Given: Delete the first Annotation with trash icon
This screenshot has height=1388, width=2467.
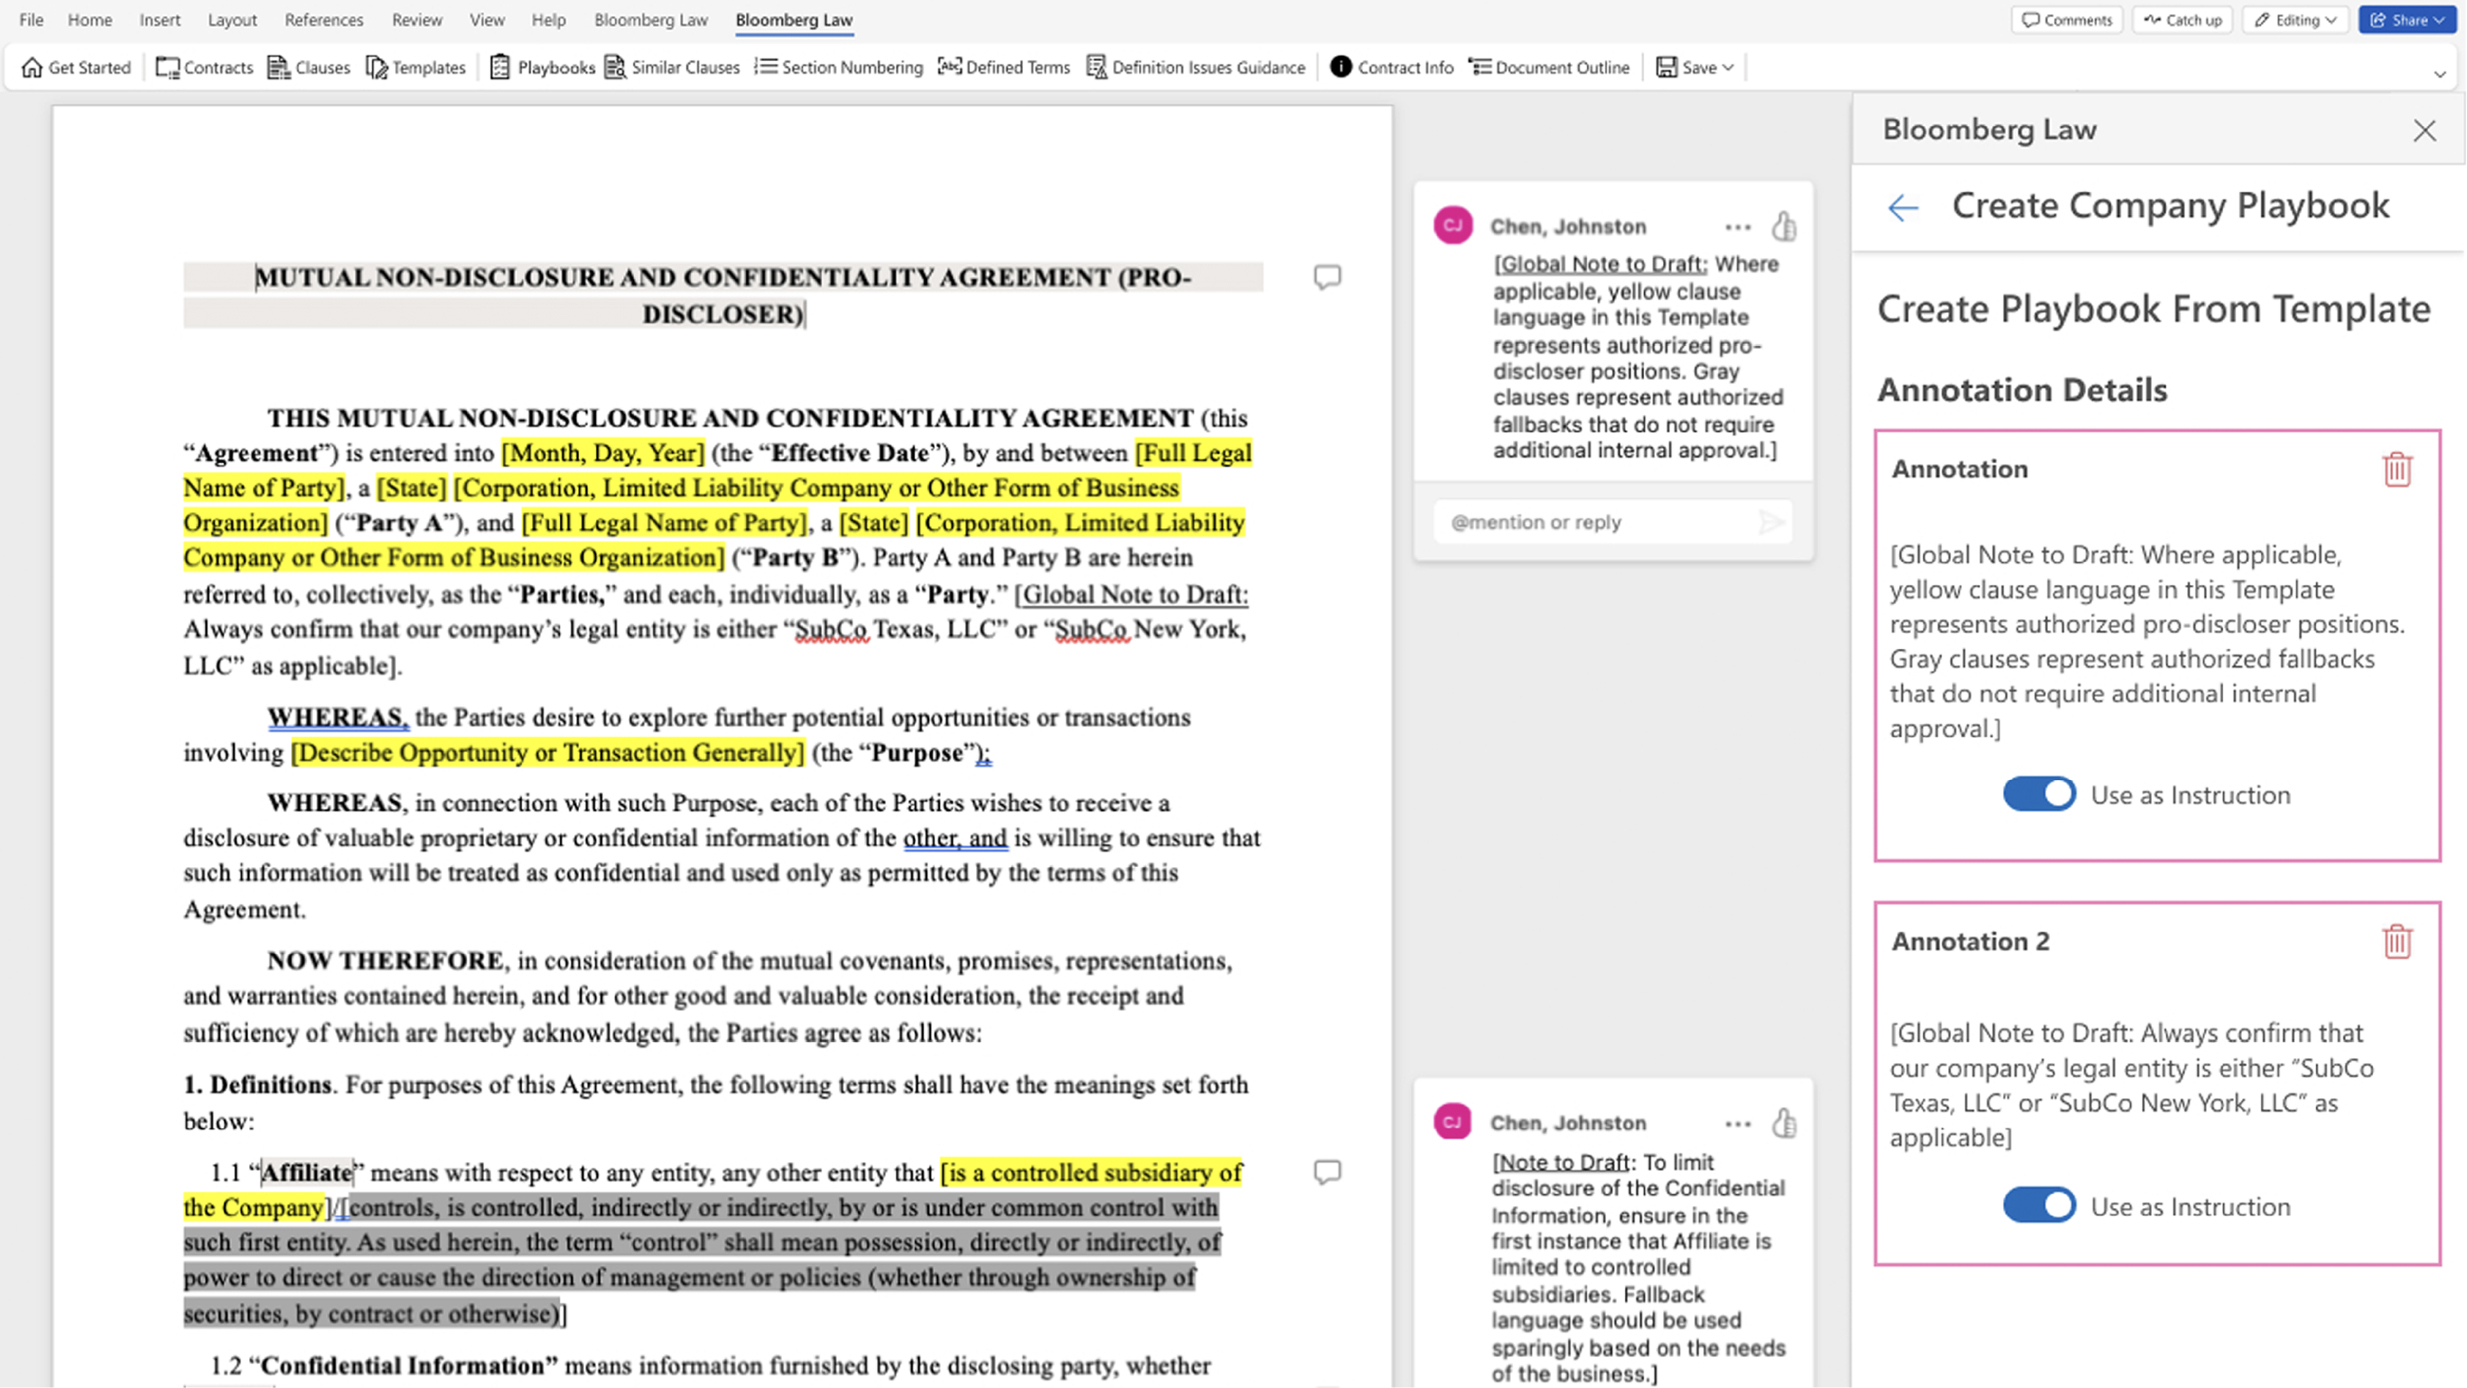Looking at the screenshot, I should coord(2397,469).
